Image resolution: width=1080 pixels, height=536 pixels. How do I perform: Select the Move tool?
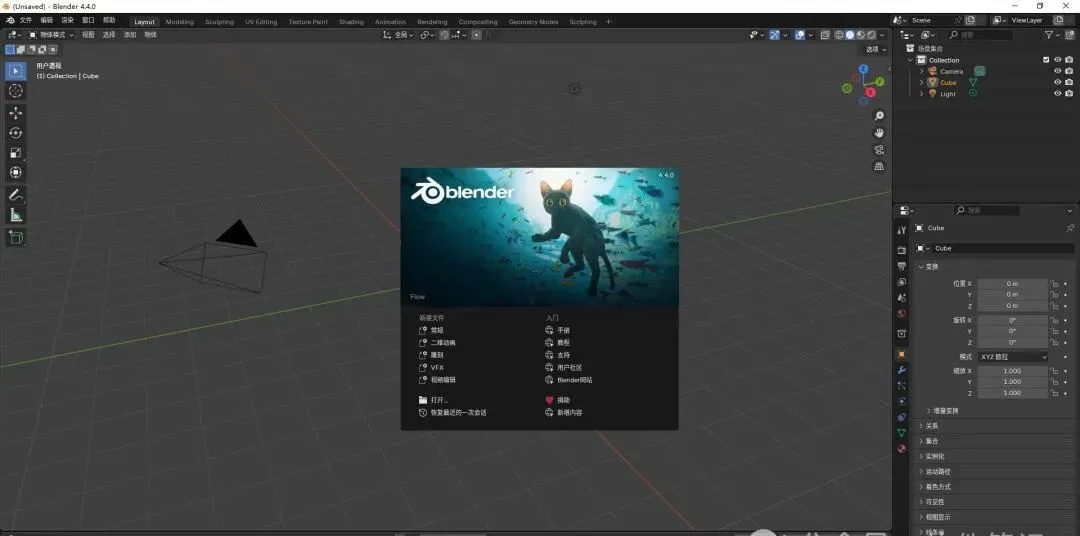point(16,113)
